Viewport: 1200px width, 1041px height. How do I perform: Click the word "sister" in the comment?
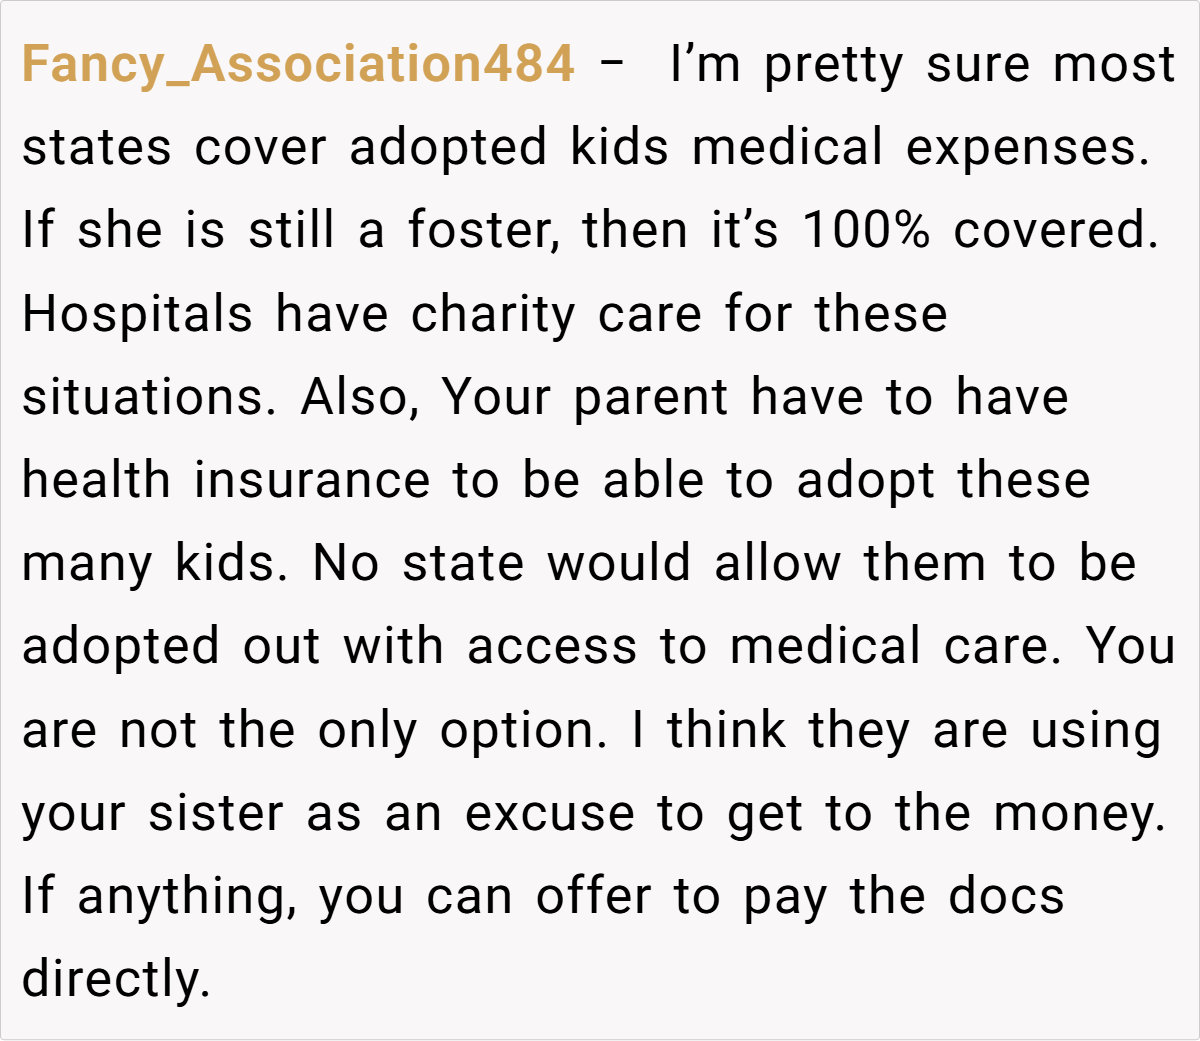tap(215, 813)
